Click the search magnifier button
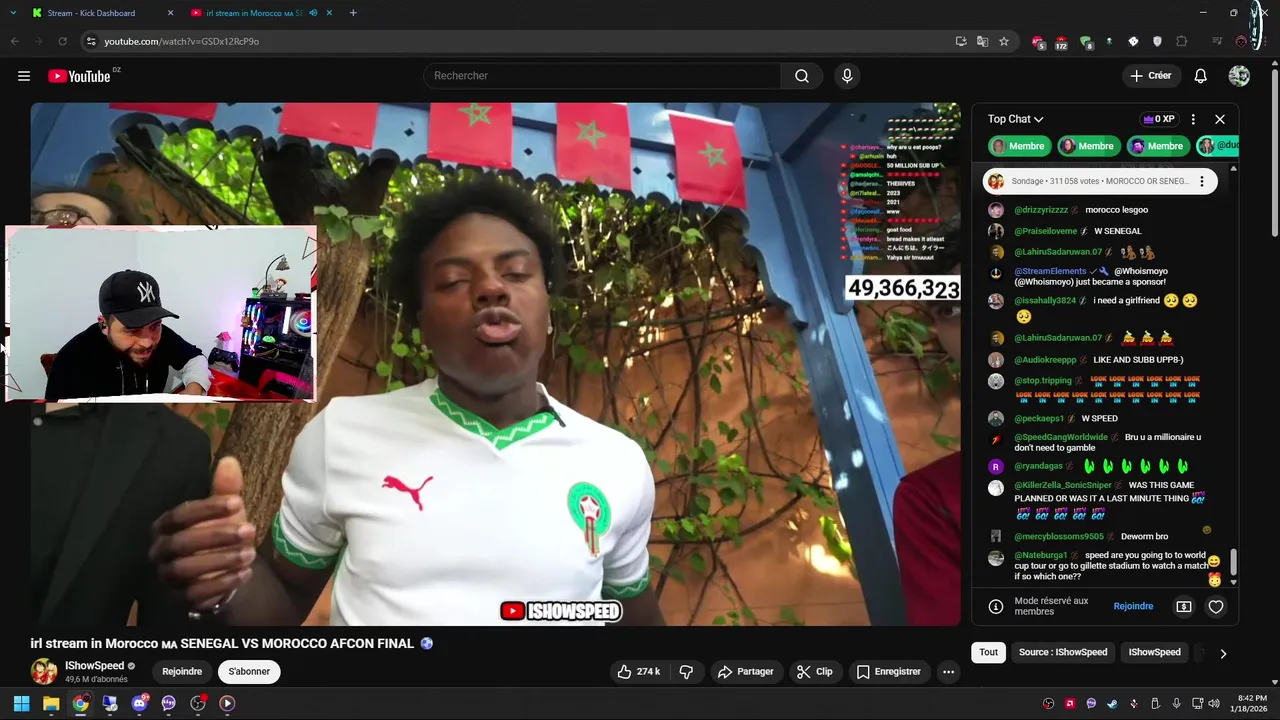Screen dimensions: 1280x720 pos(802,76)
